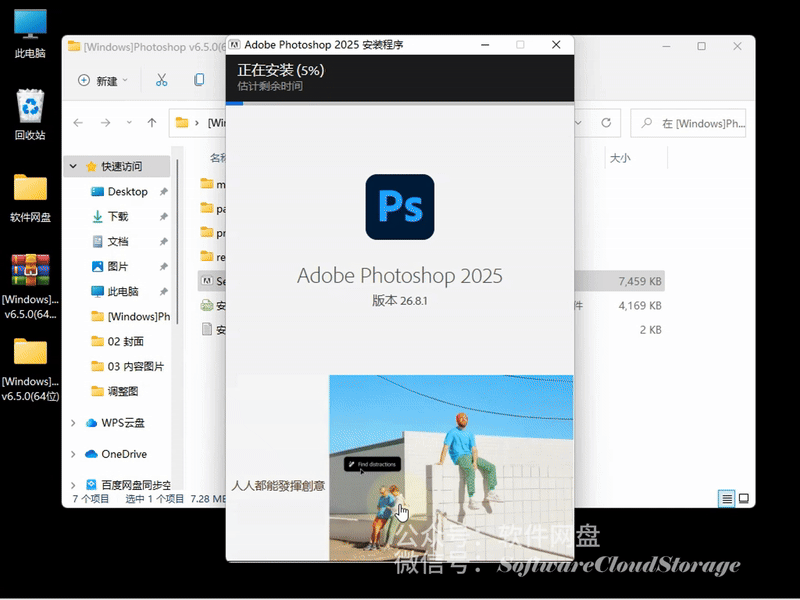
Task: Open the 软件网盘 folder on the desktop
Action: (30, 196)
